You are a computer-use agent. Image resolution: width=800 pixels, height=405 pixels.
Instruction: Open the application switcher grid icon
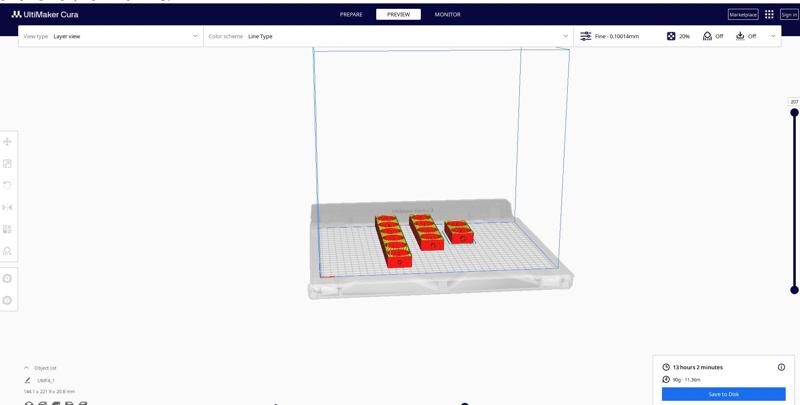point(769,14)
